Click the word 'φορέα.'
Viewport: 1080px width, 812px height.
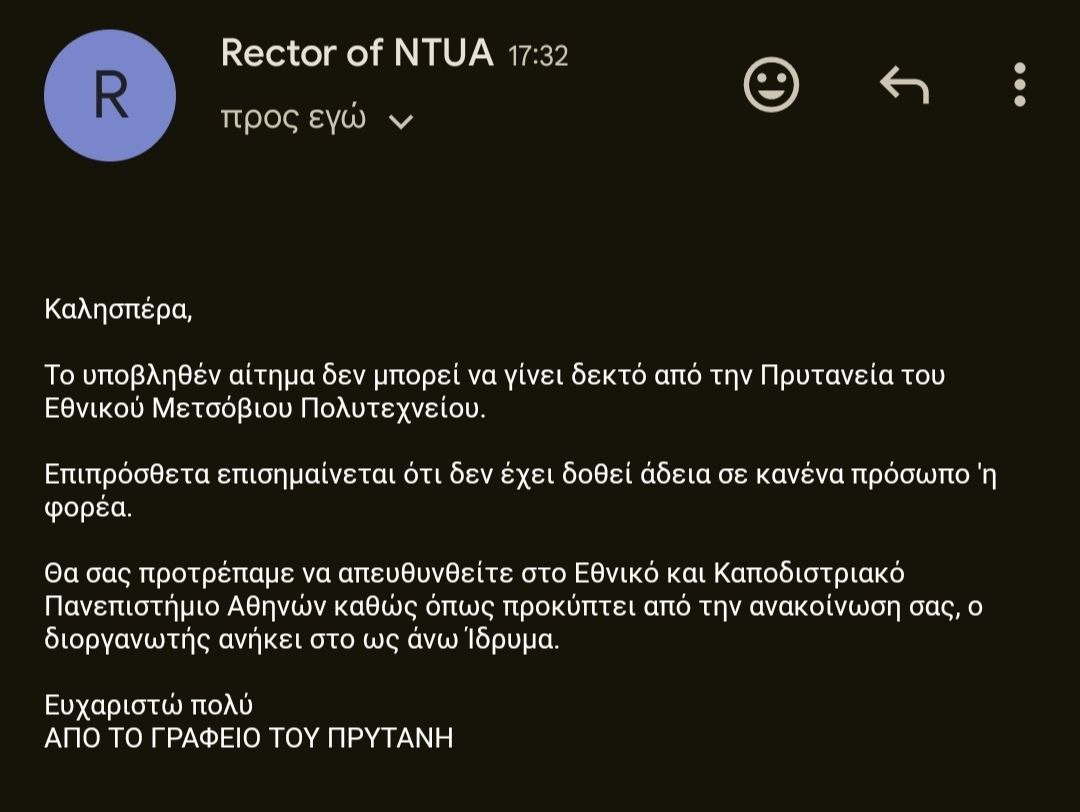[x=88, y=509]
